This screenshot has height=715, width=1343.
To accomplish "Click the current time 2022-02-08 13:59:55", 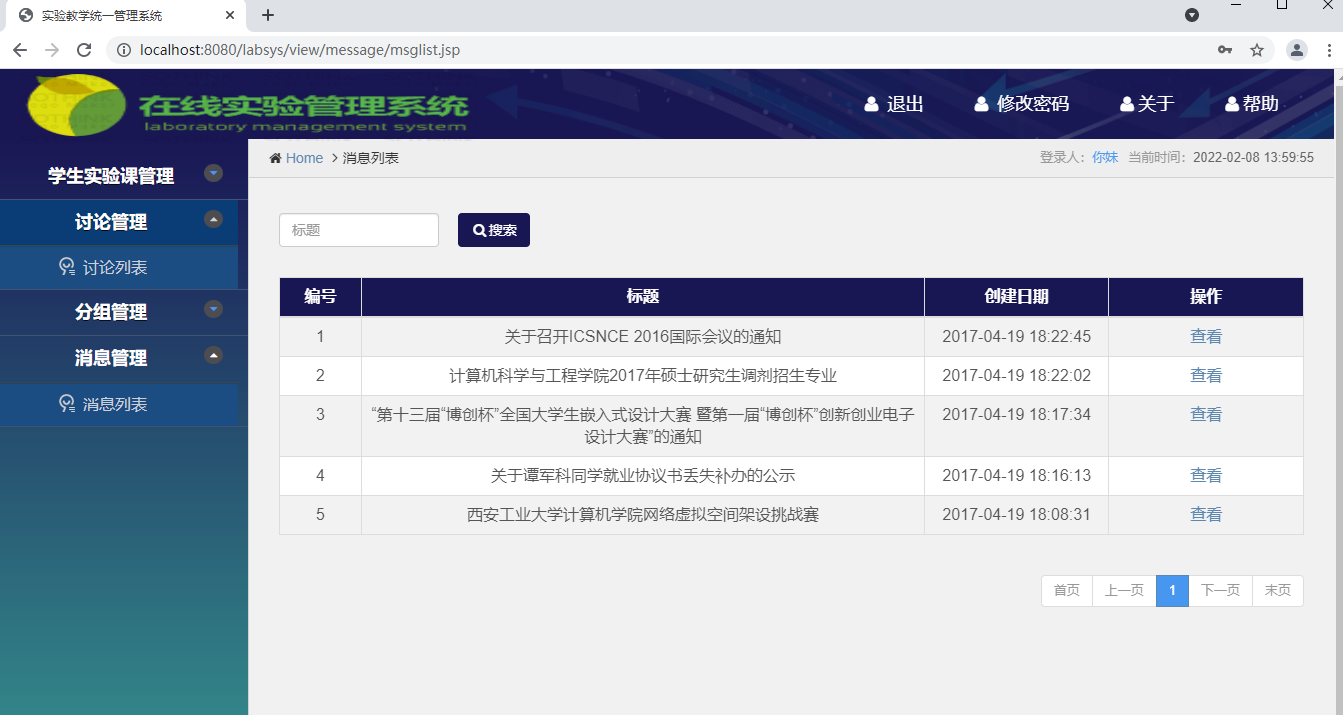I will [x=1254, y=157].
